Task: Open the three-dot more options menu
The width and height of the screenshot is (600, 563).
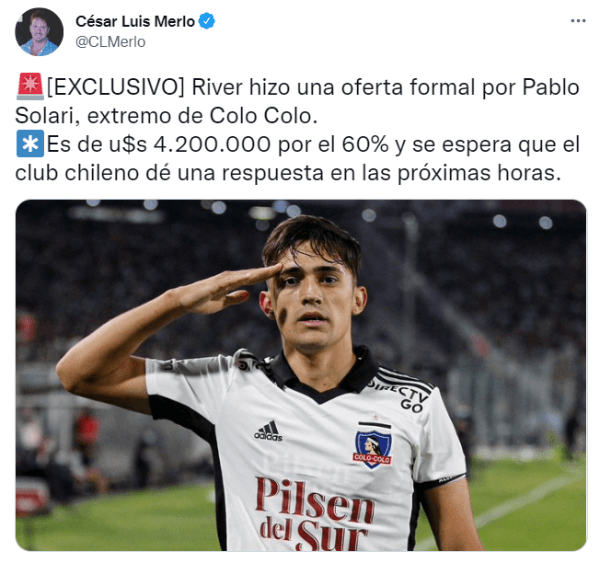Action: tap(578, 21)
